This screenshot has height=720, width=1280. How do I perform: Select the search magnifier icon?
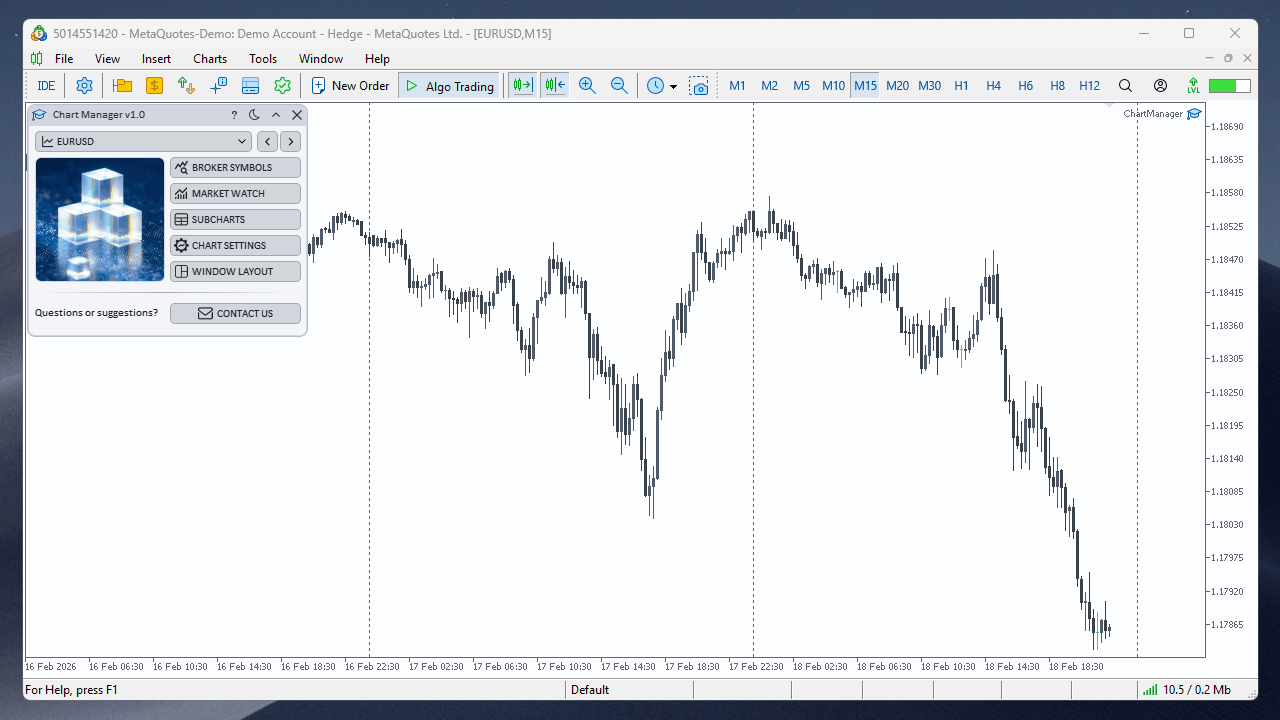point(1125,85)
